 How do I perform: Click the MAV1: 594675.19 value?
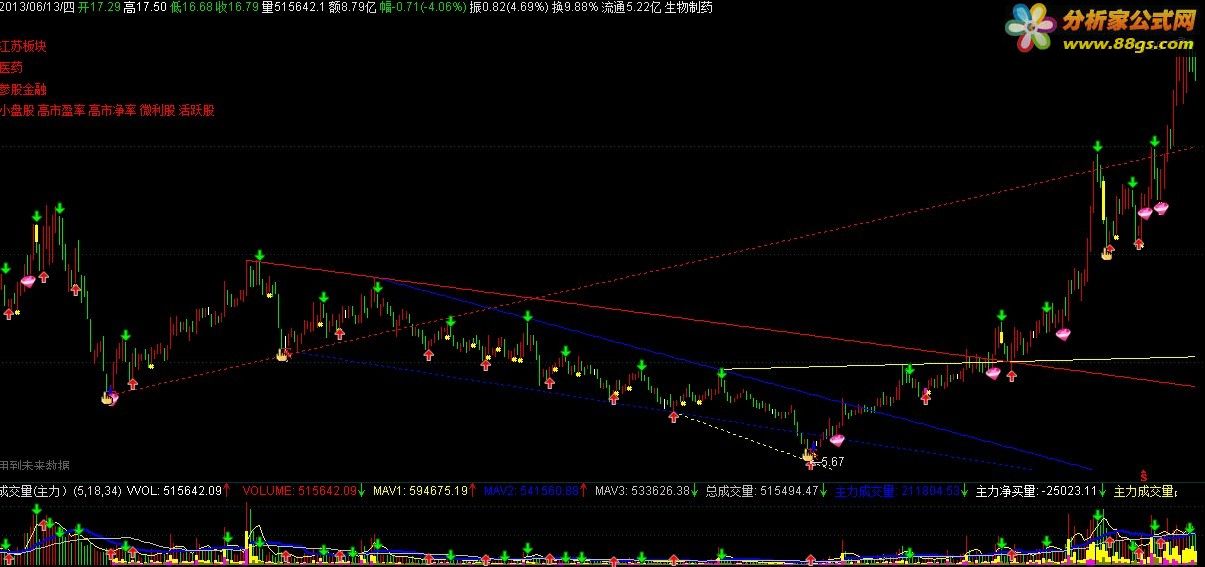421,491
